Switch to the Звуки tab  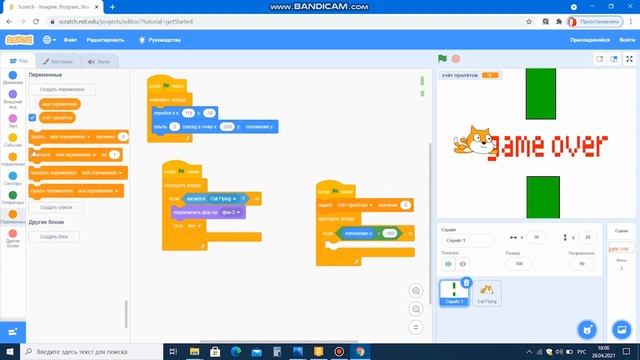[99, 61]
